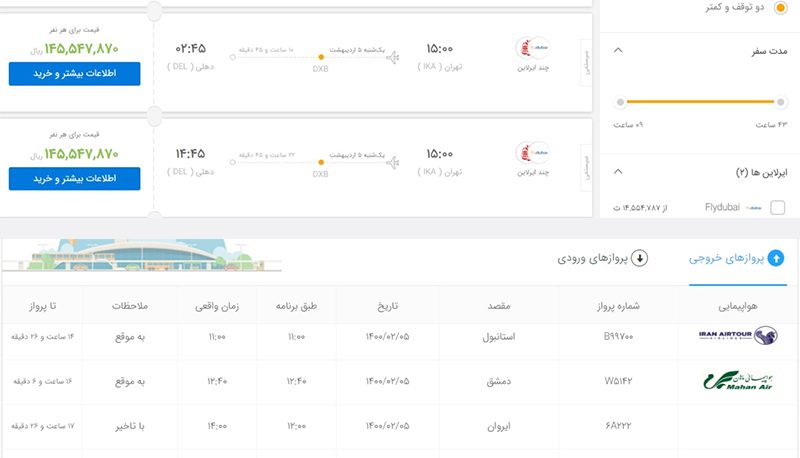Click airplane icon on the 02:45 arrival flight
This screenshot has width=800, height=458.
[393, 56]
